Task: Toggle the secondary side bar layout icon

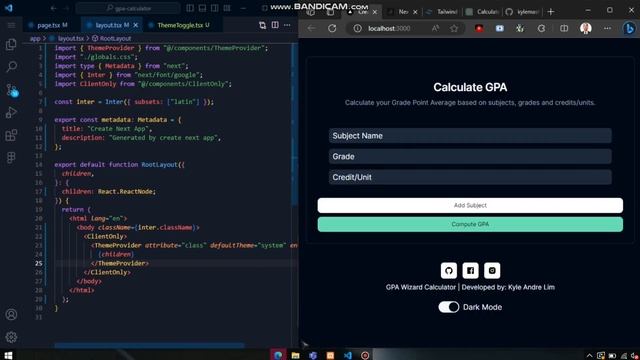Action: point(215,8)
